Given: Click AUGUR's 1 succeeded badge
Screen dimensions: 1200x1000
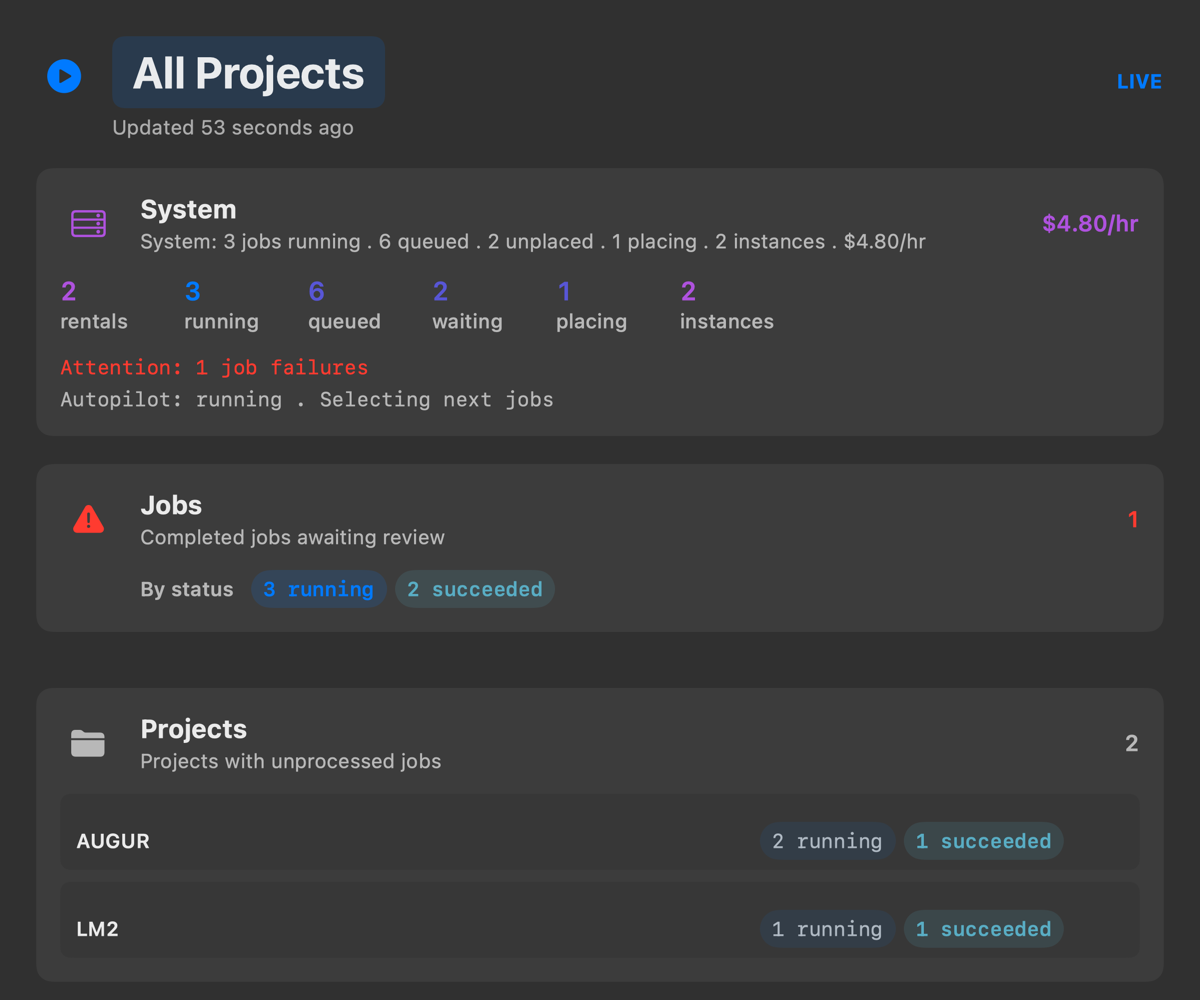Looking at the screenshot, I should (983, 841).
